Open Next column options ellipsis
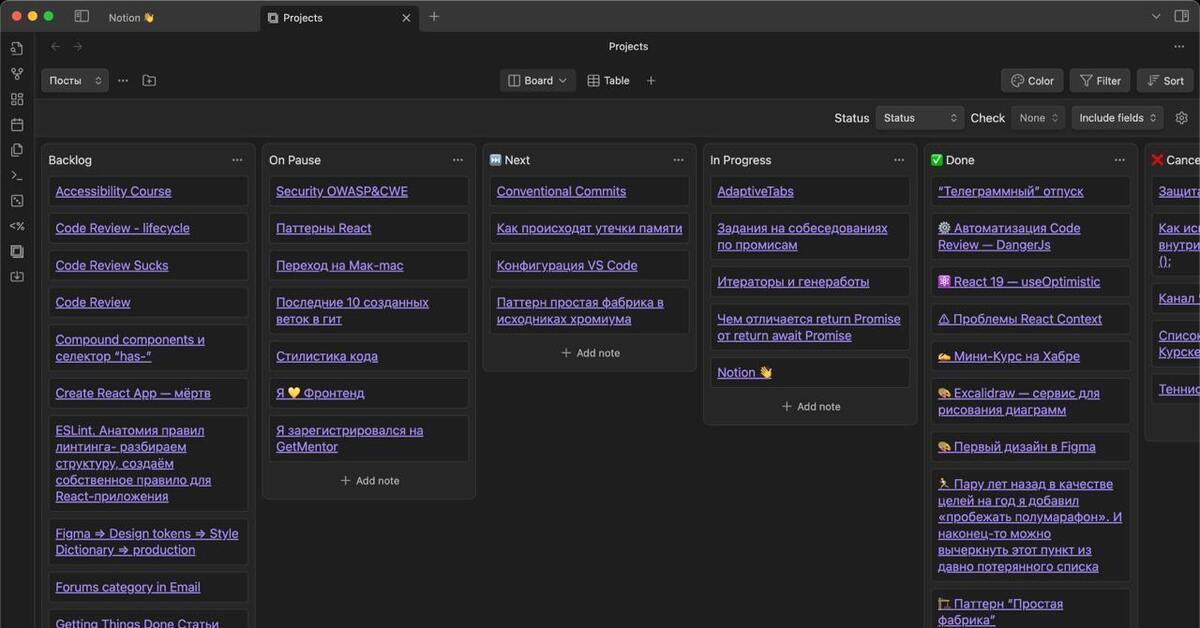1200x628 pixels. (x=678, y=160)
